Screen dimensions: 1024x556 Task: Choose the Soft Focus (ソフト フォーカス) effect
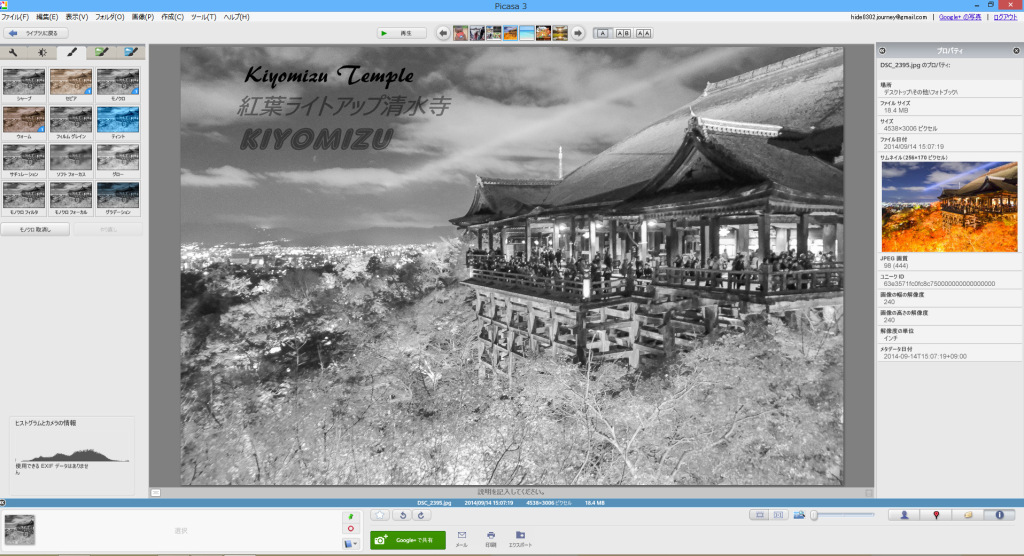(x=71, y=159)
